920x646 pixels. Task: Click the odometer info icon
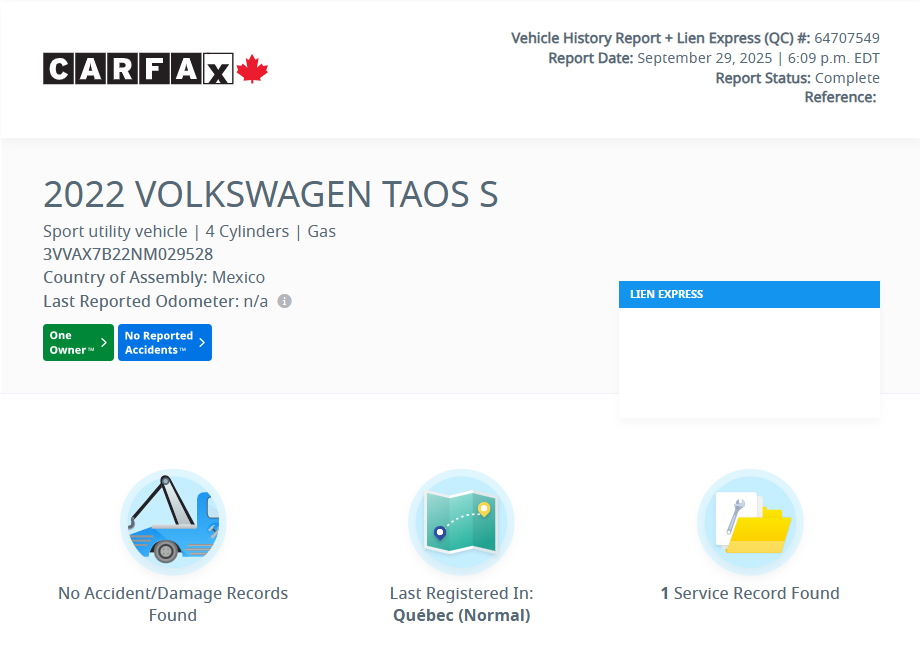point(284,301)
